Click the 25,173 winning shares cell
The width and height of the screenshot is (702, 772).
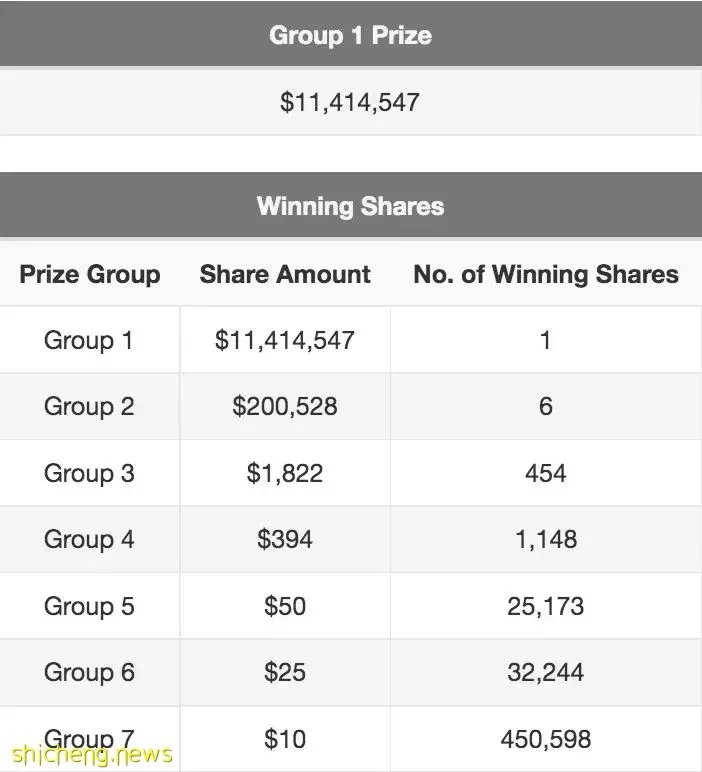546,606
